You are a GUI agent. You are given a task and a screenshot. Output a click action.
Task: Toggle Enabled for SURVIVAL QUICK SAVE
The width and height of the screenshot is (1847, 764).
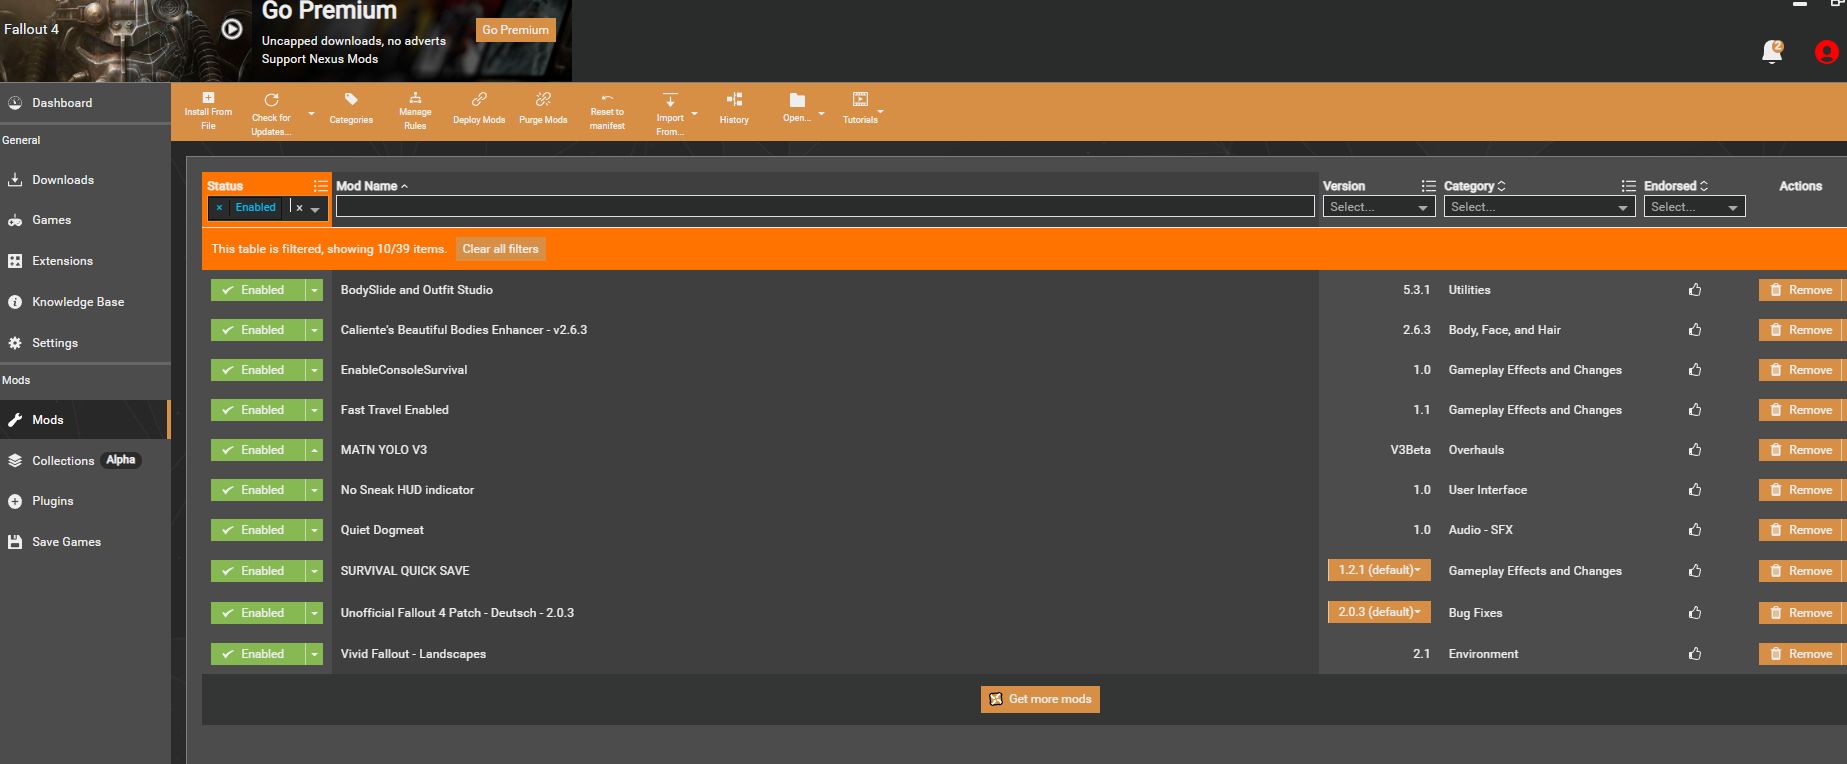pyautogui.click(x=257, y=571)
